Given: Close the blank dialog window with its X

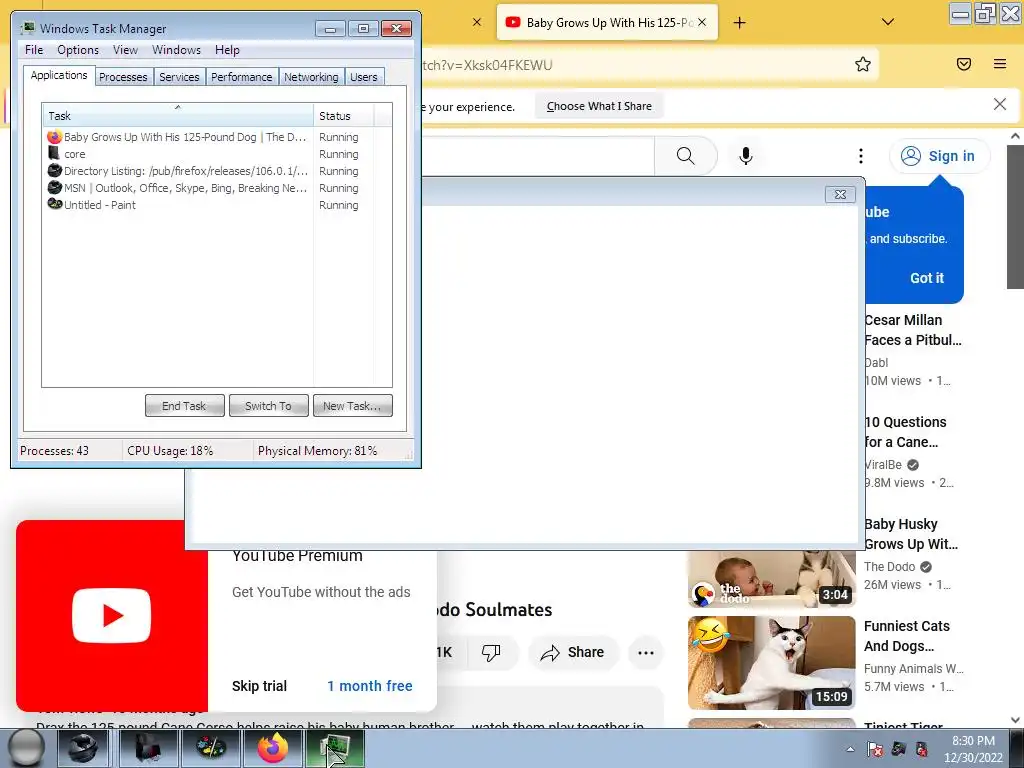Looking at the screenshot, I should (x=840, y=195).
